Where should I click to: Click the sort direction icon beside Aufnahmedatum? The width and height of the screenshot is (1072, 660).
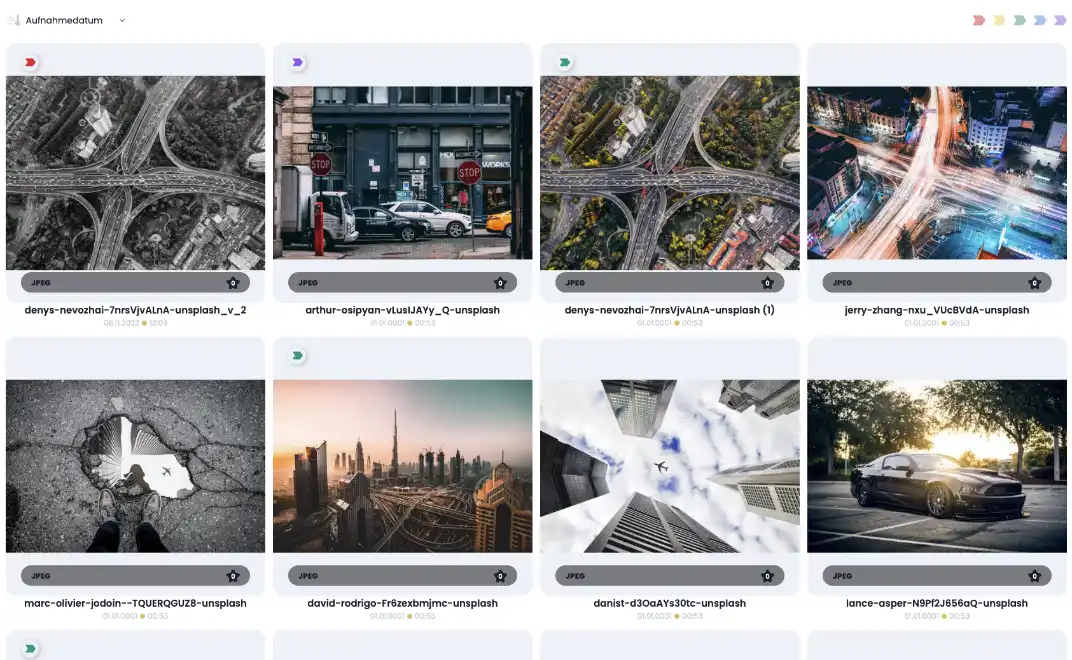(x=14, y=20)
